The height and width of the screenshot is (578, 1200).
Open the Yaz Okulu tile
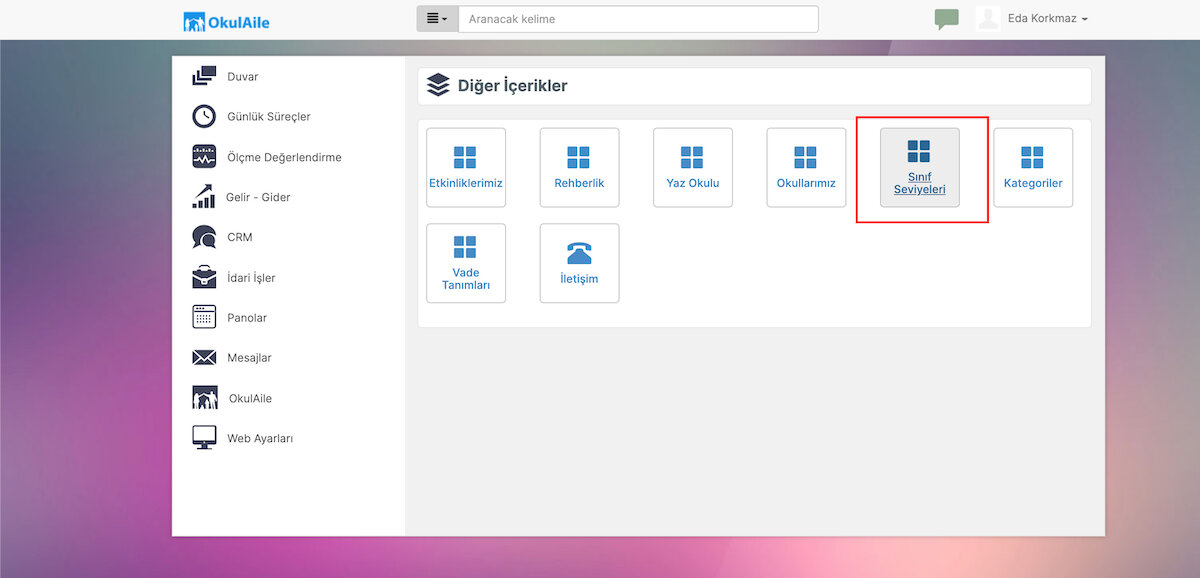pyautogui.click(x=693, y=167)
